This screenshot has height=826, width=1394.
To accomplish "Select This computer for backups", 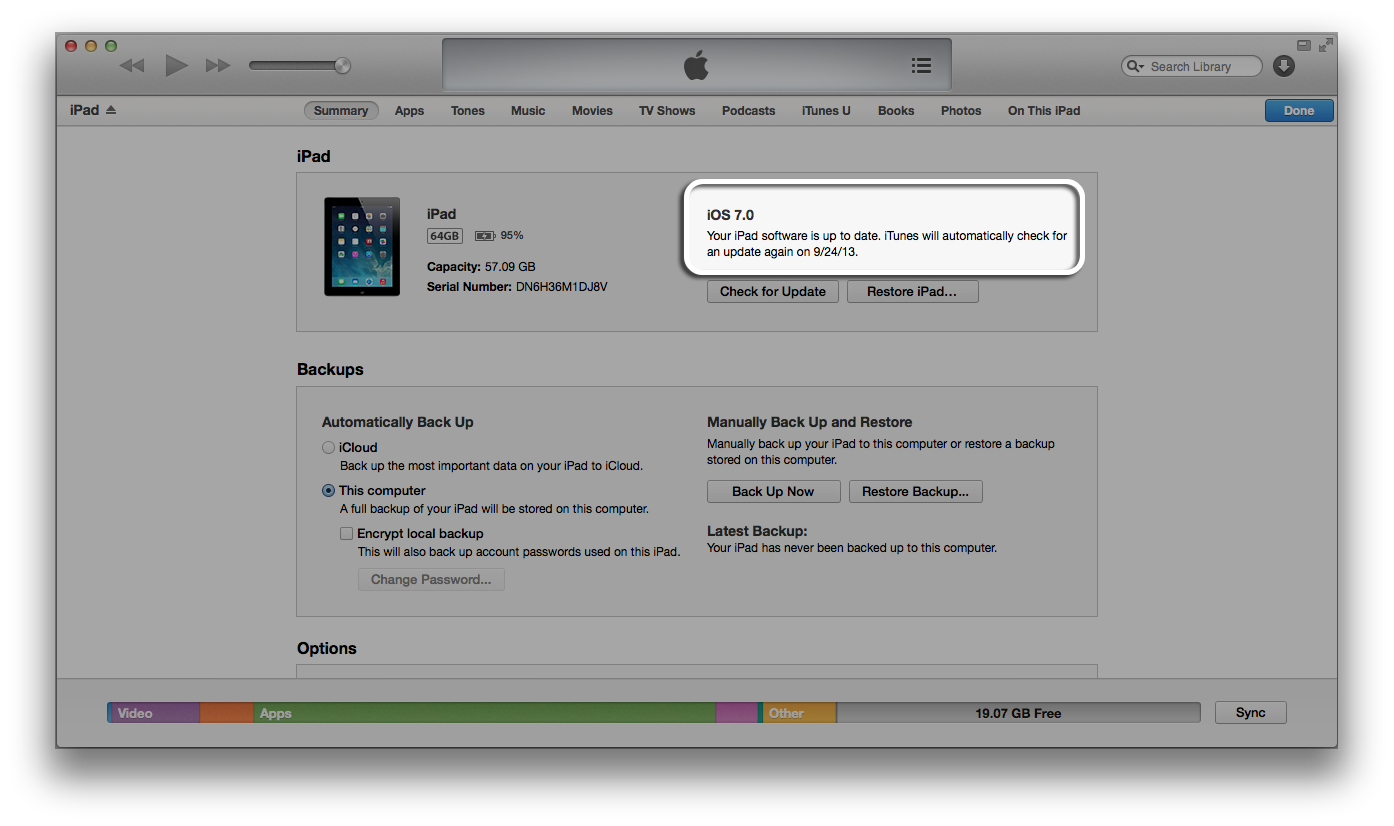I will click(328, 490).
